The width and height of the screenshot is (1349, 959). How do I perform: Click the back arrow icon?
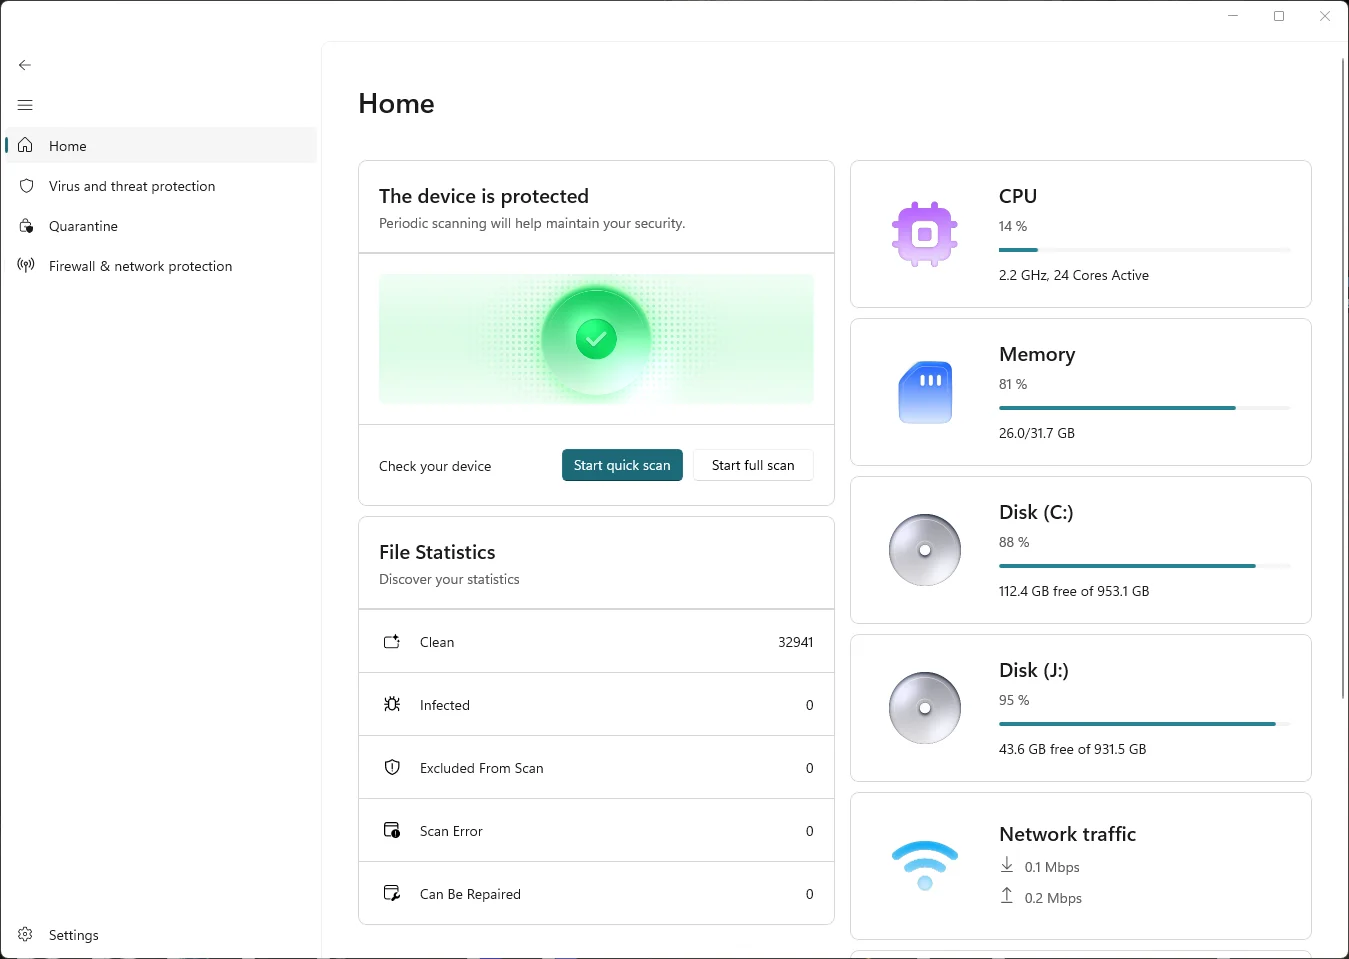coord(25,65)
